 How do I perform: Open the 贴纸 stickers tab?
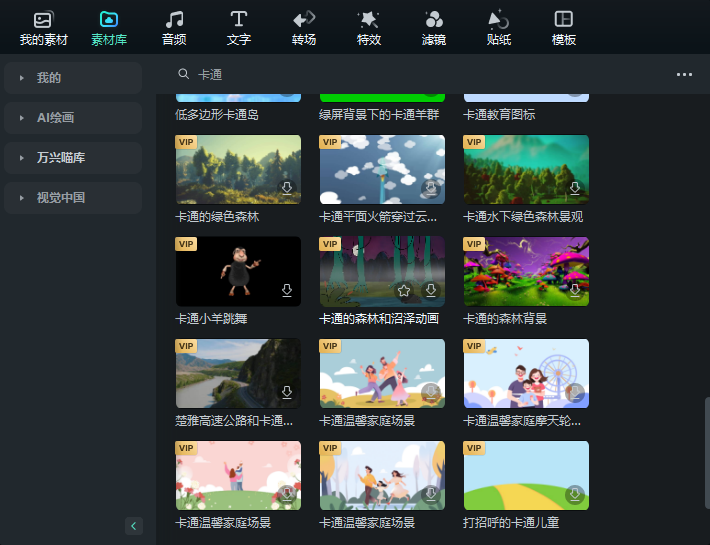coord(499,28)
